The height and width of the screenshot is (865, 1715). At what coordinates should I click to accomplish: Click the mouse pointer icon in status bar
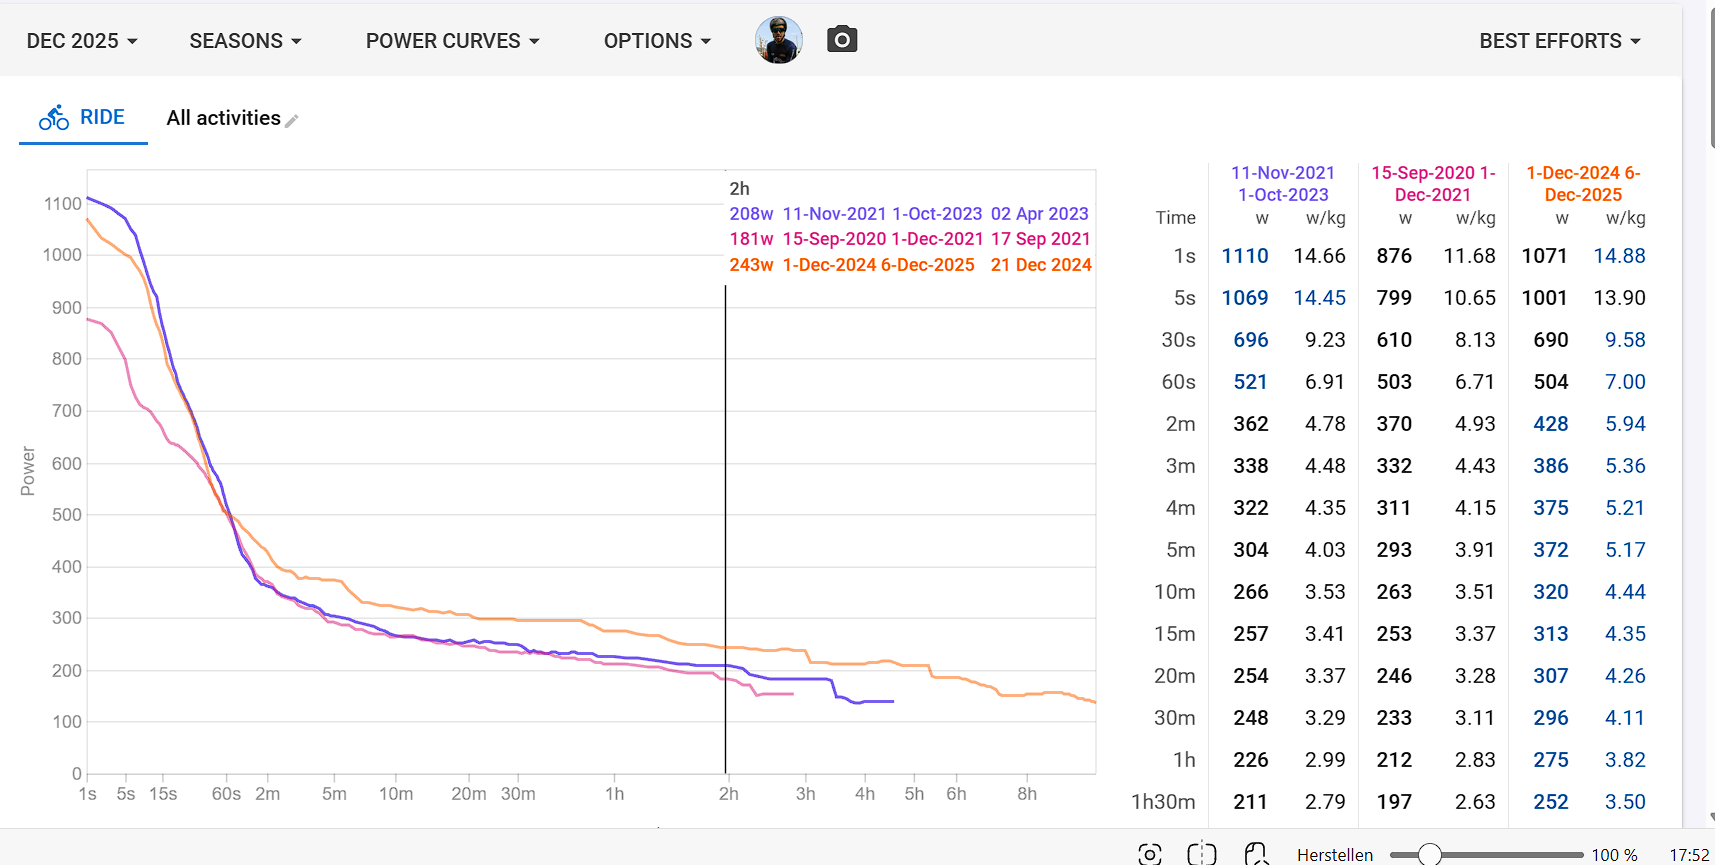pos(1256,854)
